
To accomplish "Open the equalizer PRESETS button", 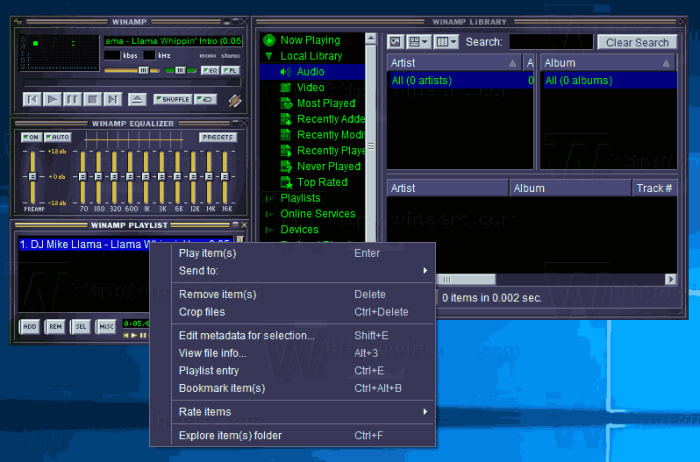I will pos(218,137).
